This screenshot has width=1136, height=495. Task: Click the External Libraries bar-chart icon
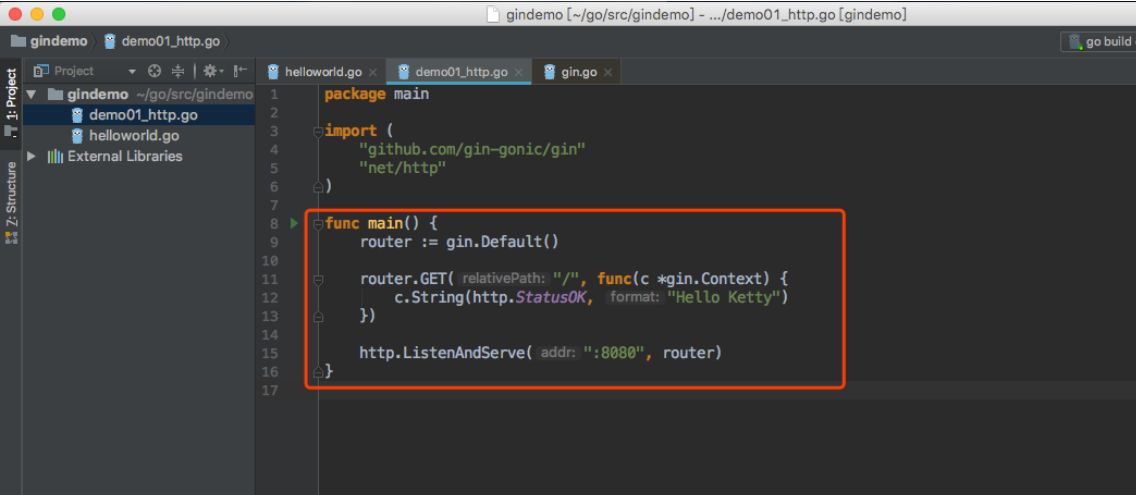pyautogui.click(x=55, y=156)
